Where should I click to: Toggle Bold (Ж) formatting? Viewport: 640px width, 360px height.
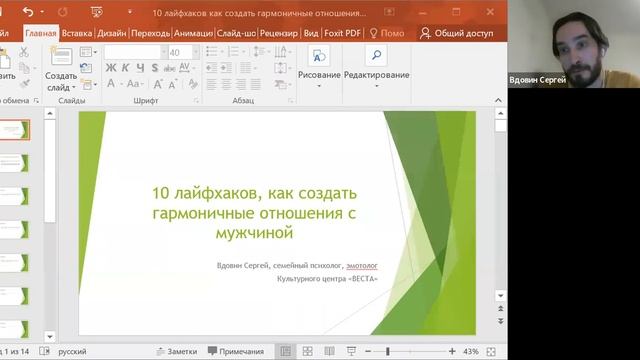click(111, 68)
